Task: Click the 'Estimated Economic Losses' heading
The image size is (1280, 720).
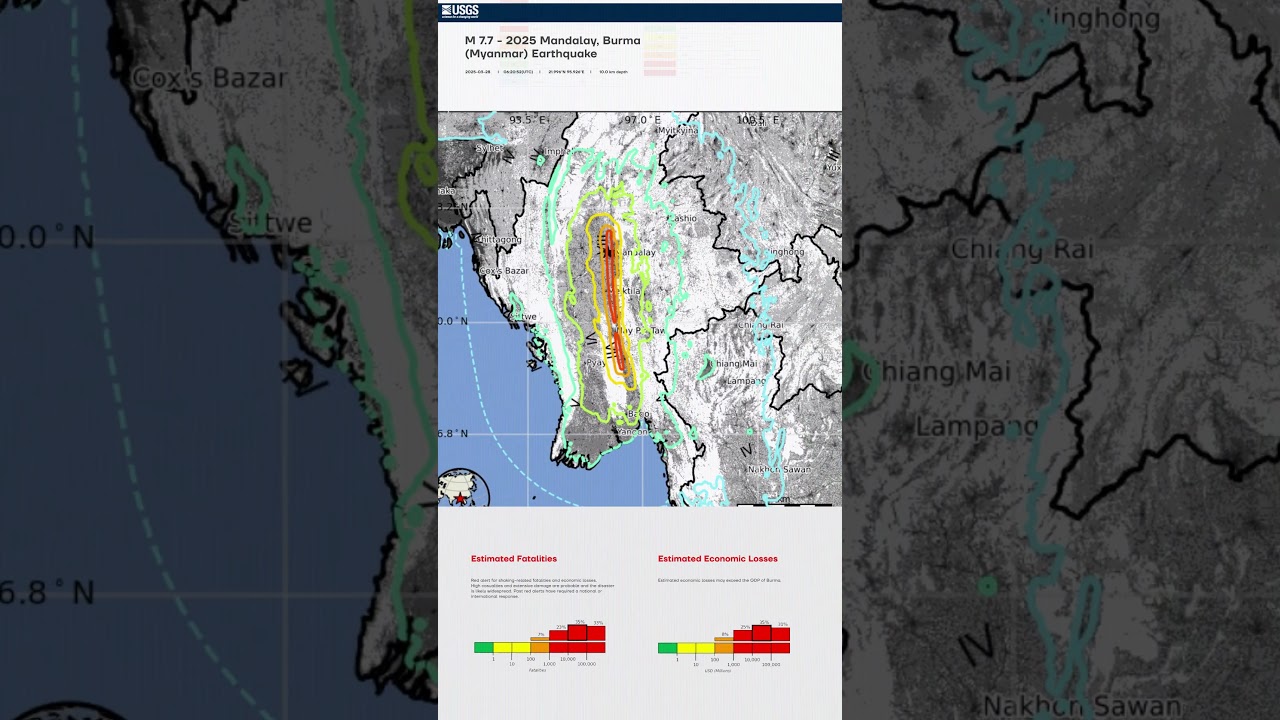Action: pyautogui.click(x=718, y=559)
